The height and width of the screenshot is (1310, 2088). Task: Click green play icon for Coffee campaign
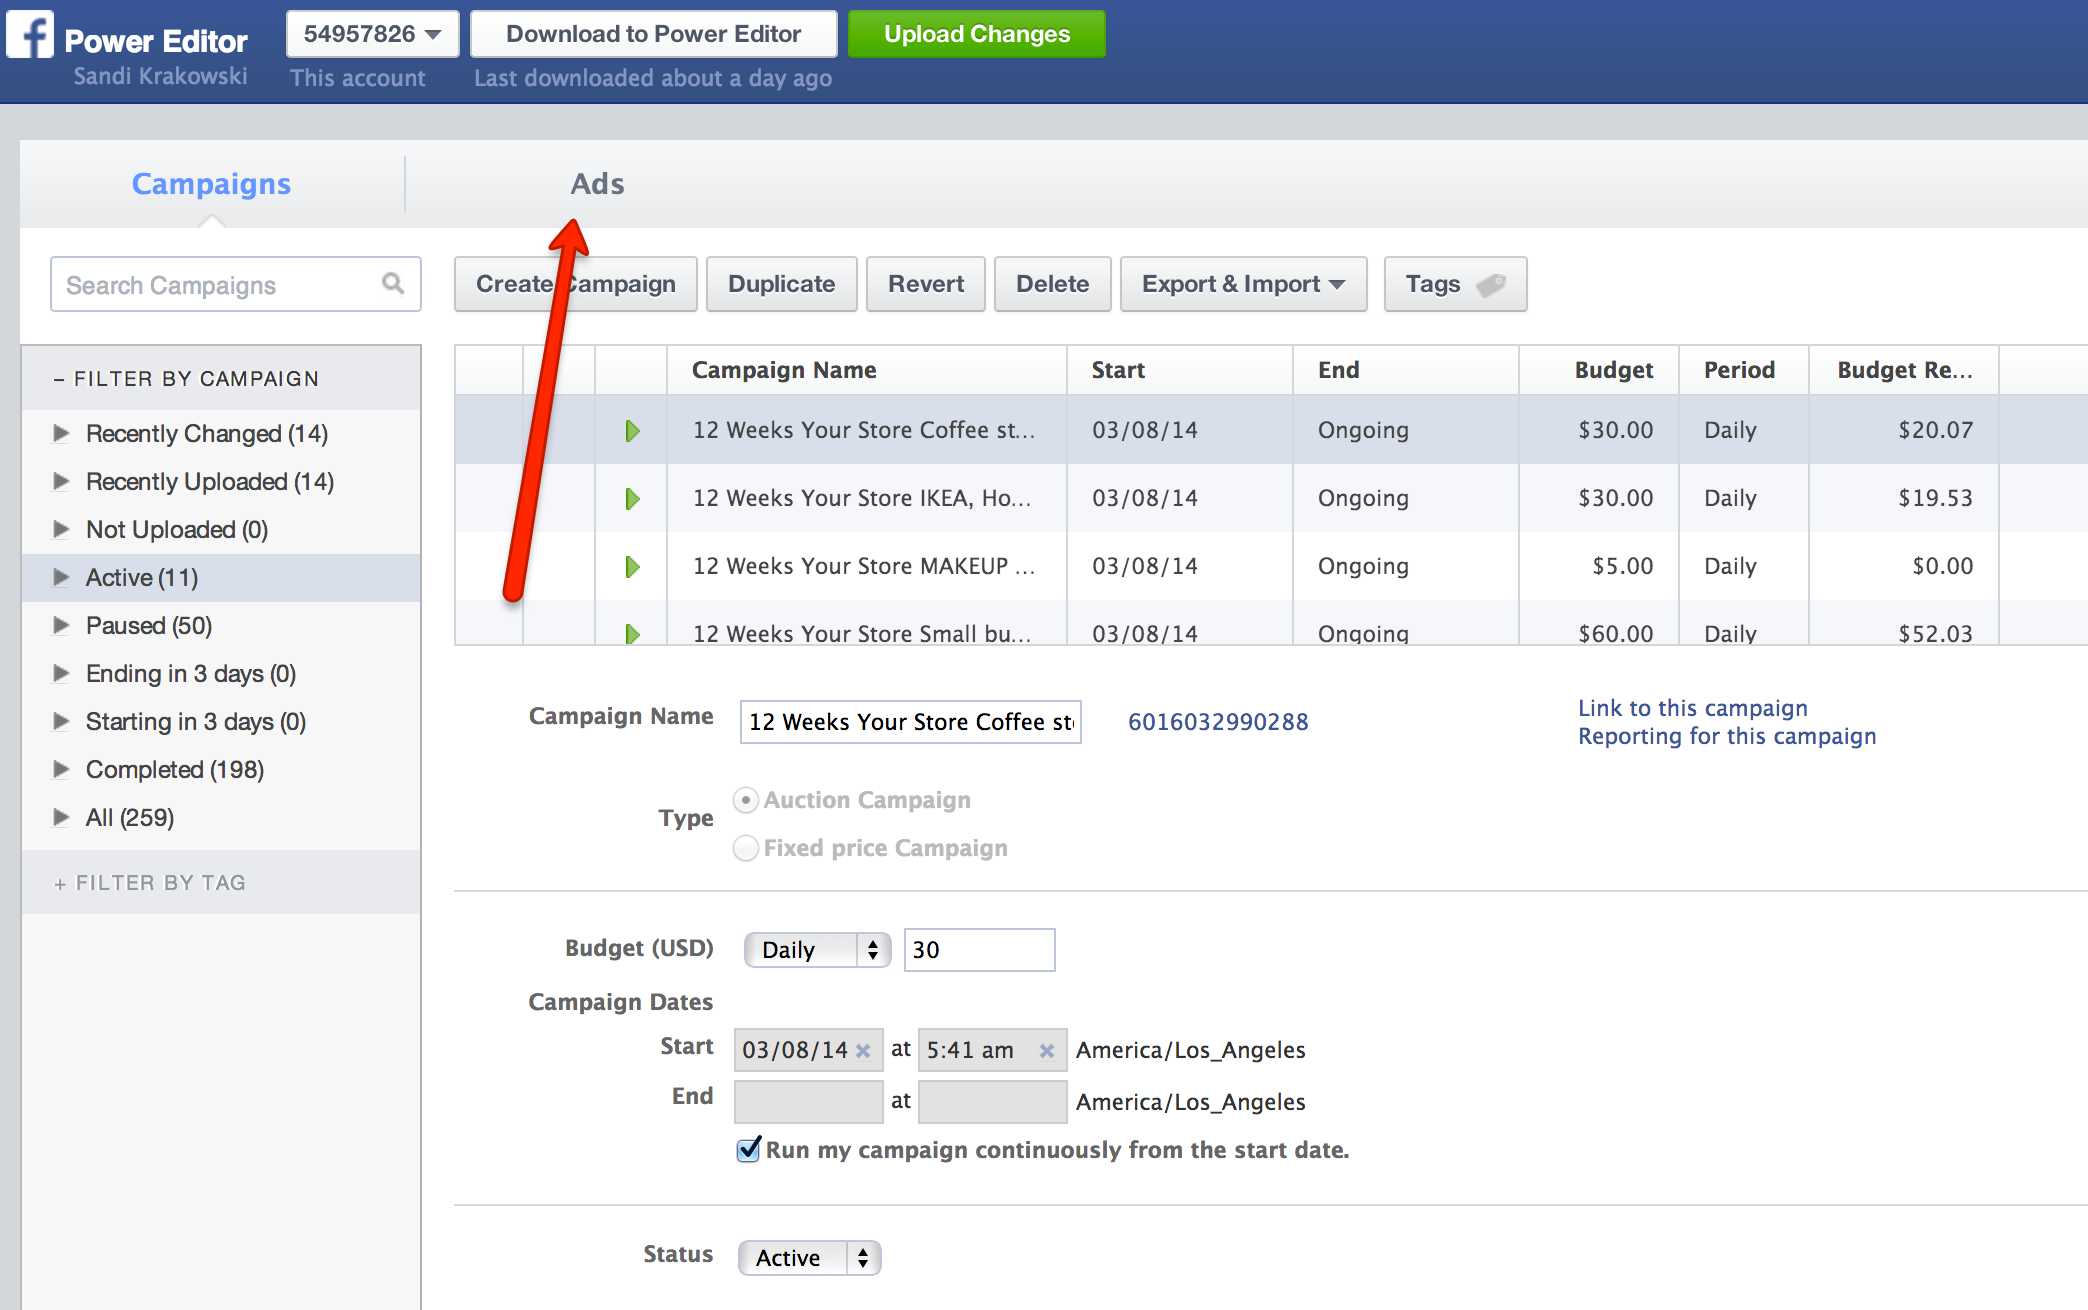(632, 431)
